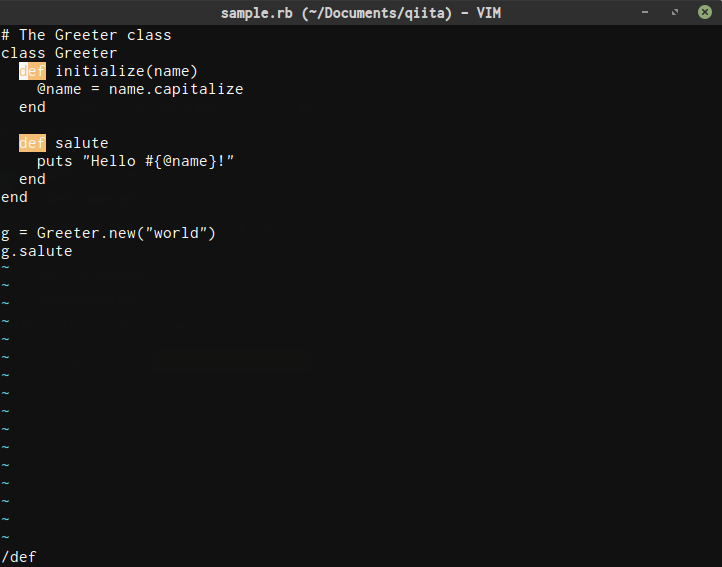Click the initialize method name

(x=100, y=71)
